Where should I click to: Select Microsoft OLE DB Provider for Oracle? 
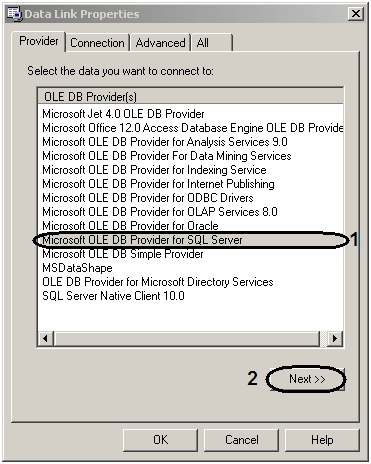(130, 226)
